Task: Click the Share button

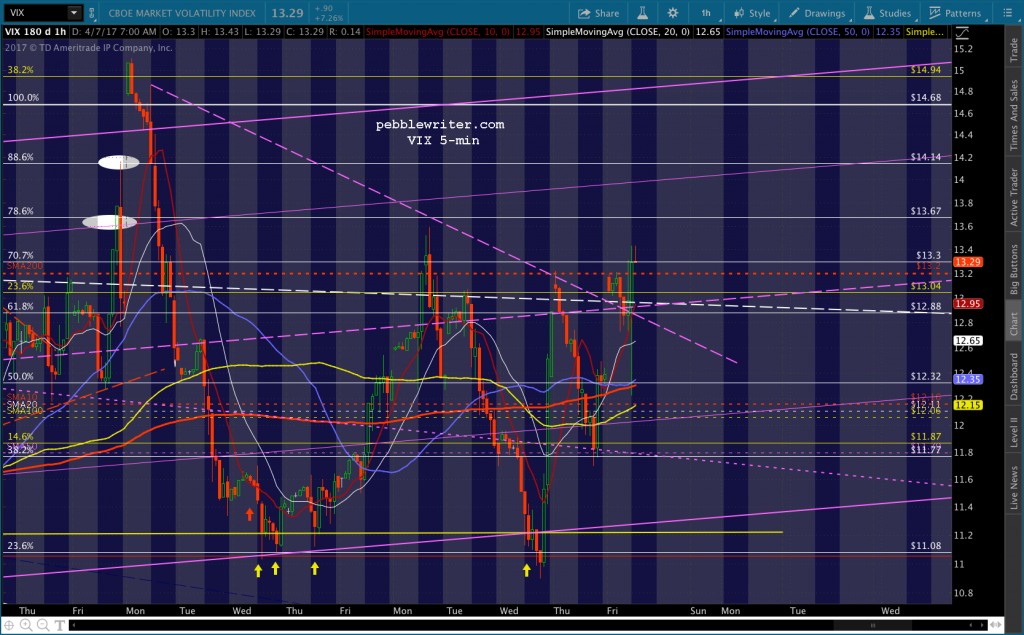Action: 598,13
